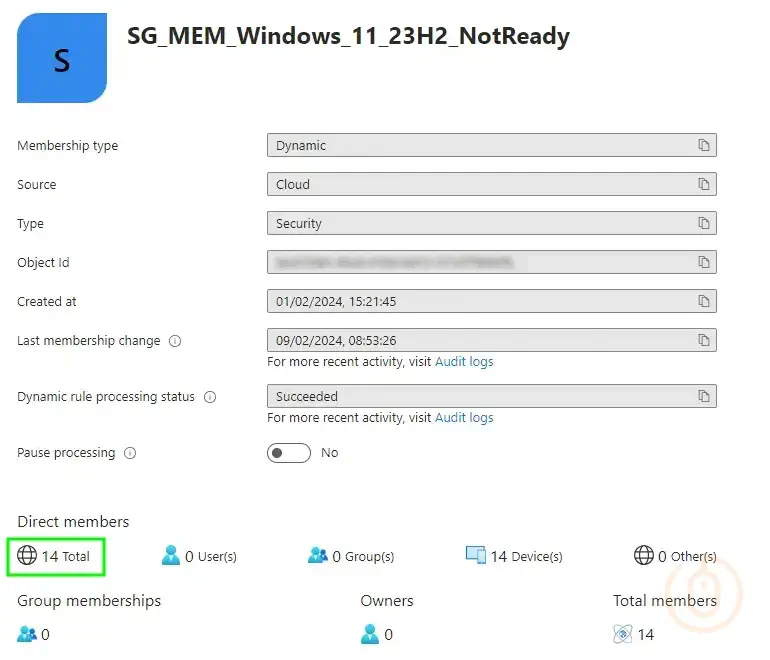The height and width of the screenshot is (660, 770).
Task: Open Total members count of 14
Action: tap(635, 634)
